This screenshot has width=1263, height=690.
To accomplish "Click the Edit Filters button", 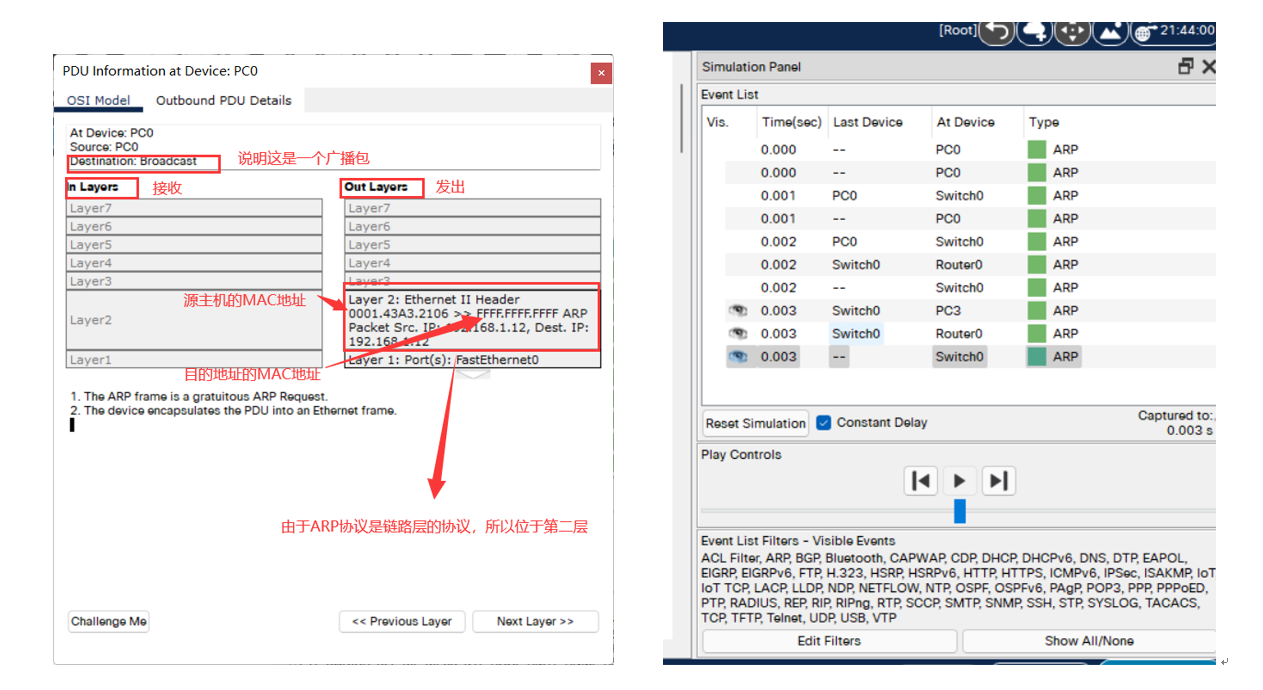I will 829,641.
